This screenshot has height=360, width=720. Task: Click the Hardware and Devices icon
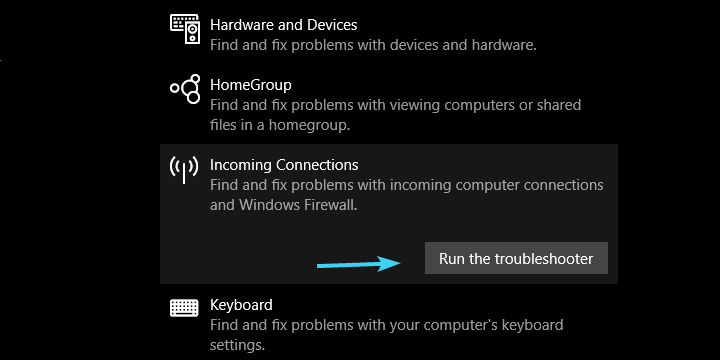coord(185,29)
